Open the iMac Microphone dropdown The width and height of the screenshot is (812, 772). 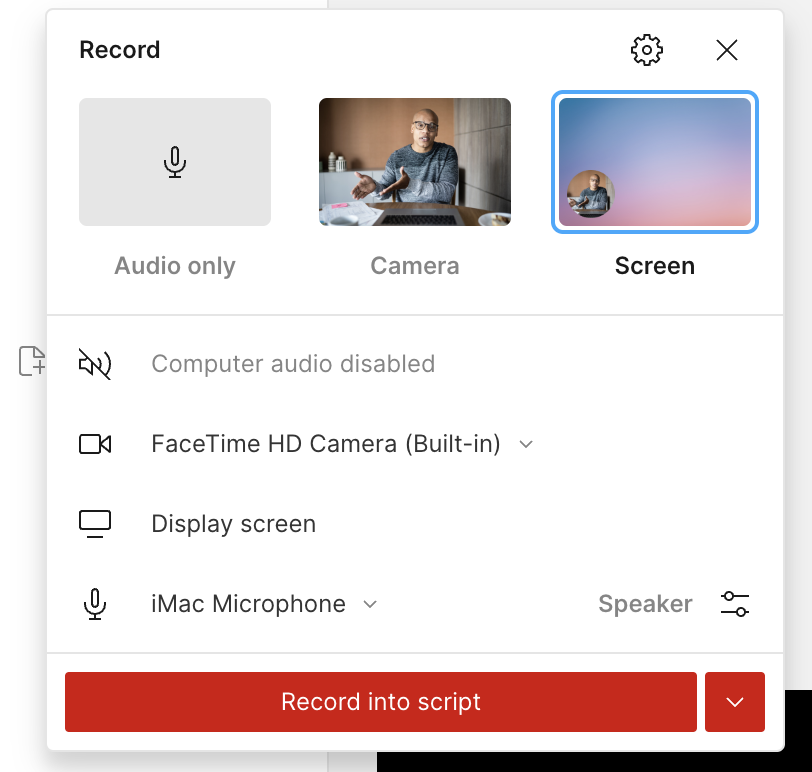(x=369, y=604)
